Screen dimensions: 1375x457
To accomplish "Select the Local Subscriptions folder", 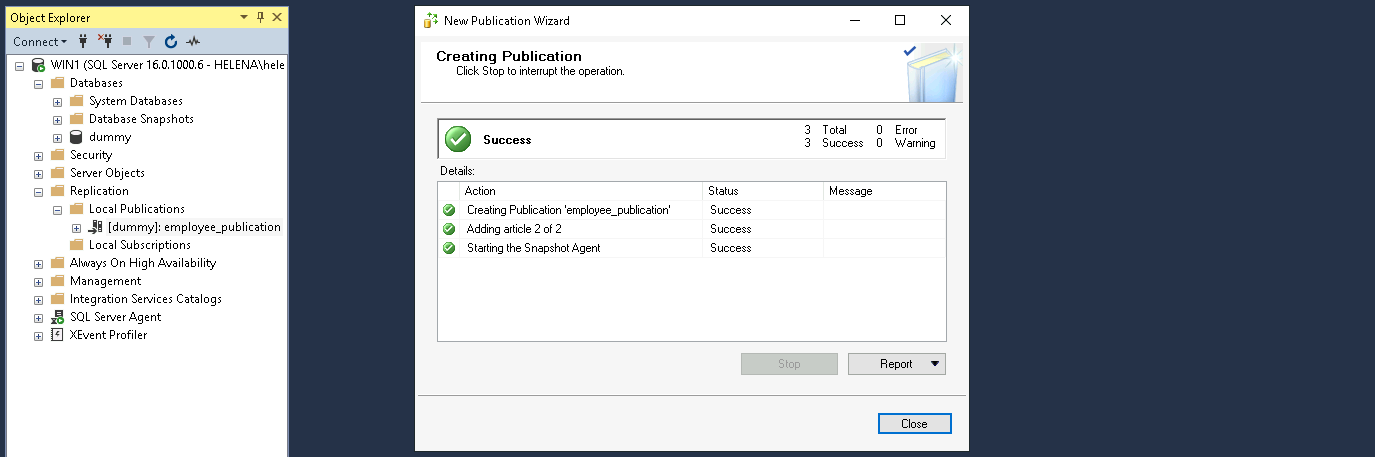I will pos(139,245).
